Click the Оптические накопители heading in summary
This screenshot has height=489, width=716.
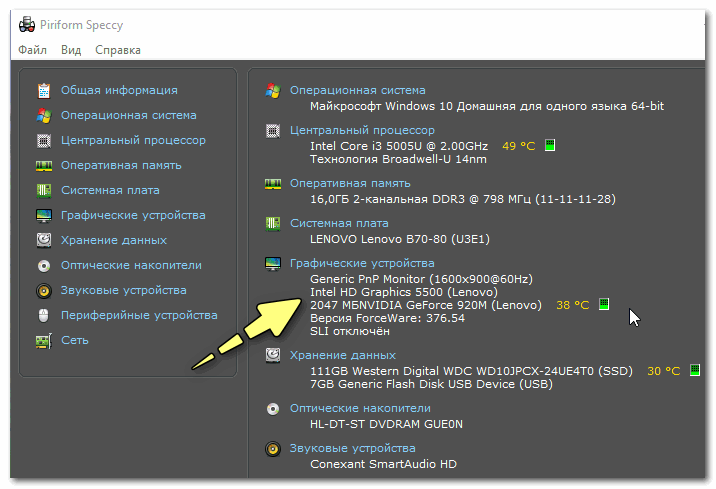(360, 409)
